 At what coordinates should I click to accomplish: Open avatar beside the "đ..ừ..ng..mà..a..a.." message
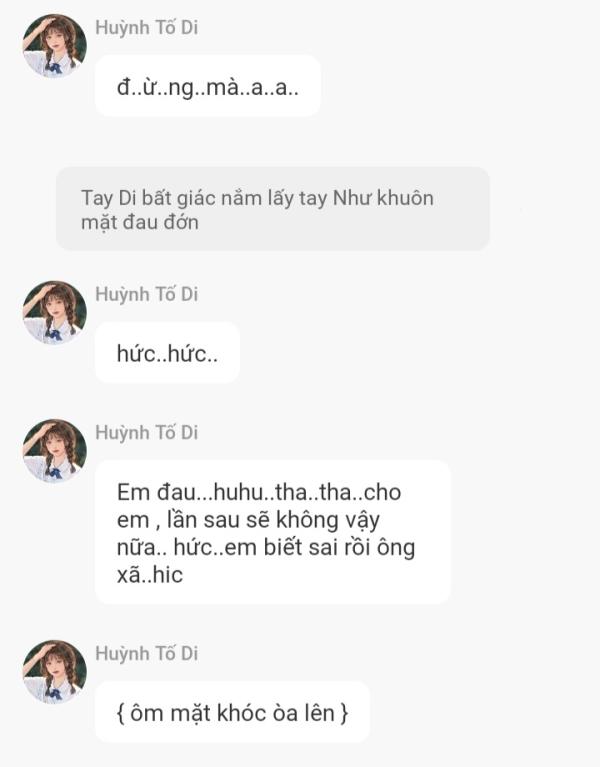(x=54, y=45)
